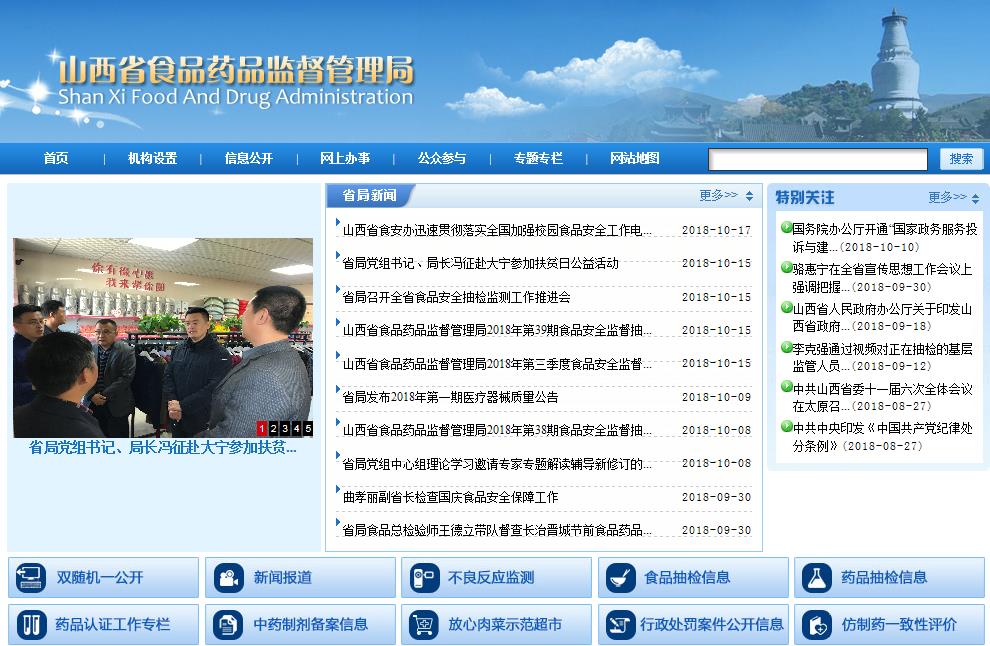Screen dimensions: 990x646
Task: Open the 网上办事 navigation menu
Action: 345,159
